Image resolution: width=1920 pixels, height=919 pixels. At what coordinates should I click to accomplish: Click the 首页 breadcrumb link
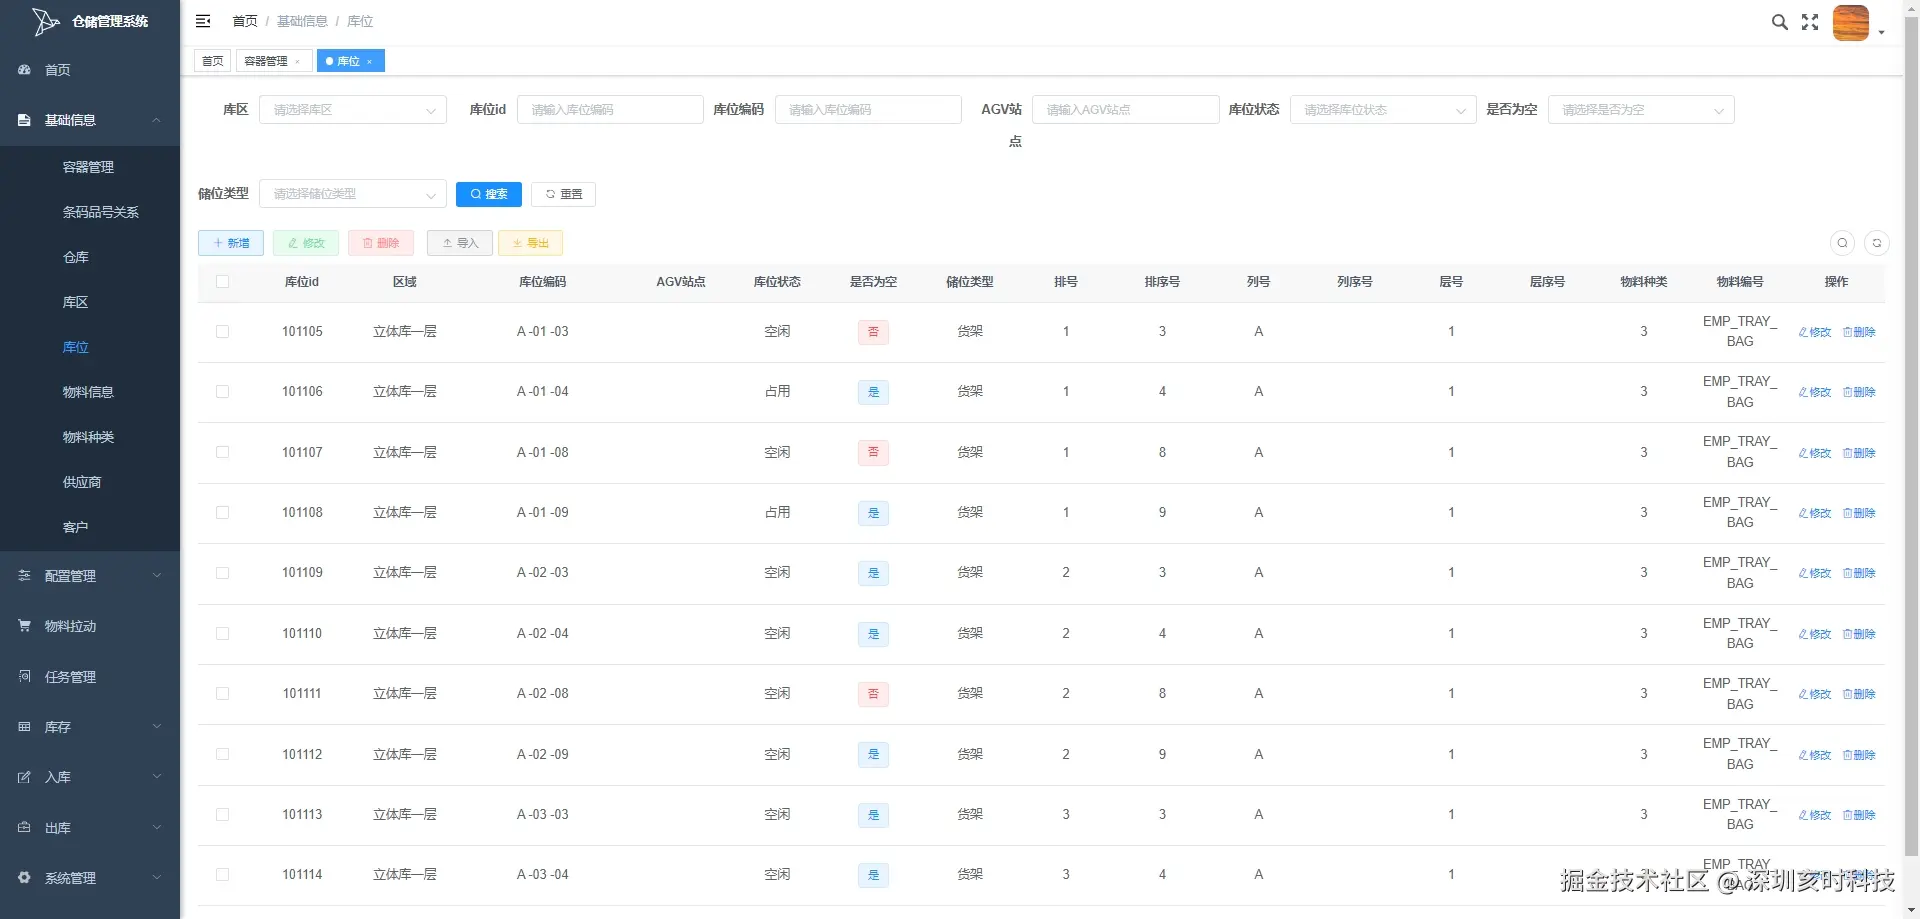point(245,21)
